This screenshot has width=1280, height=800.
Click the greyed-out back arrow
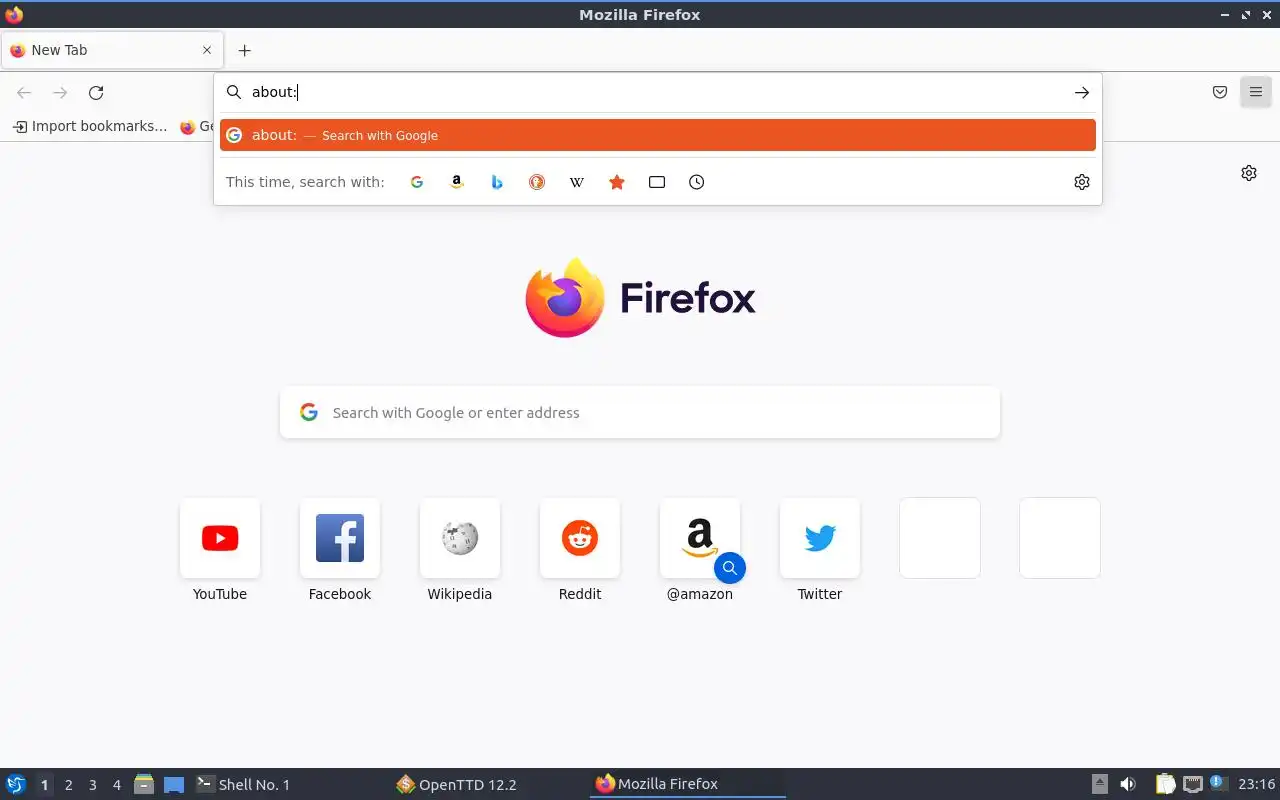[24, 93]
